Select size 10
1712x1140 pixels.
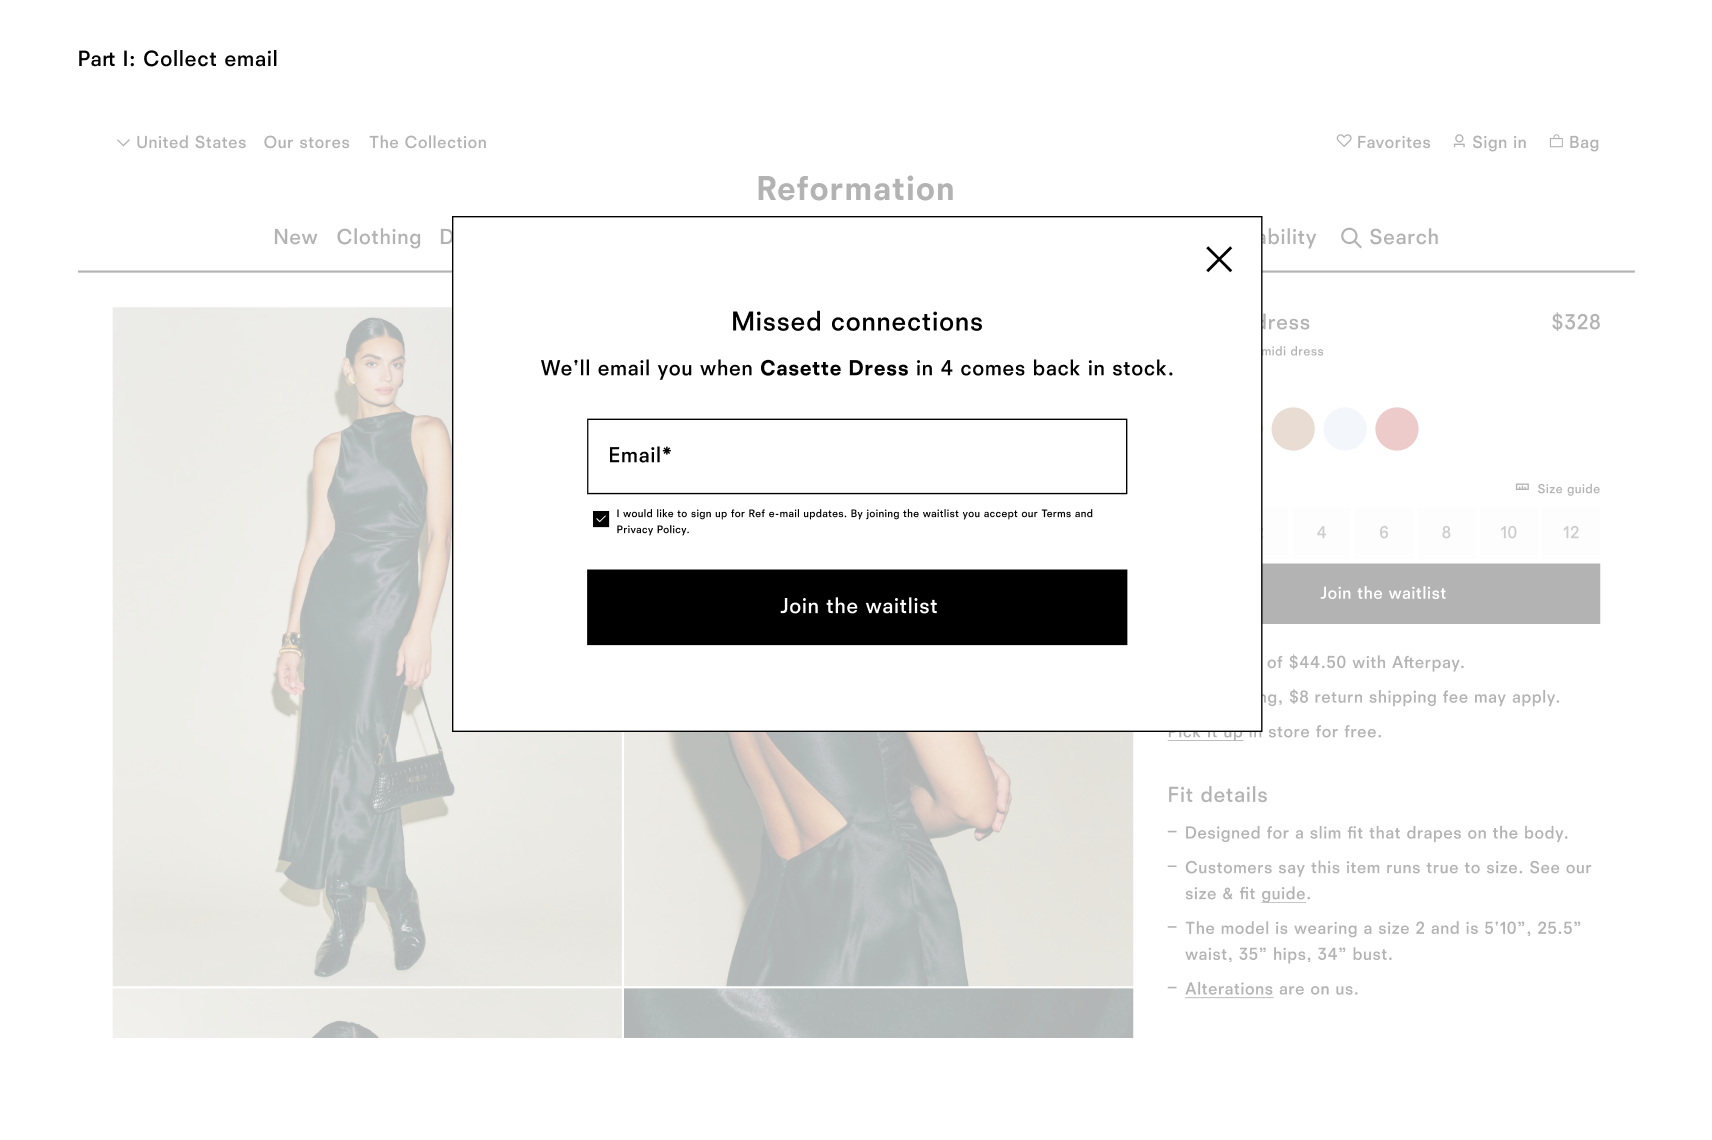coord(1508,533)
